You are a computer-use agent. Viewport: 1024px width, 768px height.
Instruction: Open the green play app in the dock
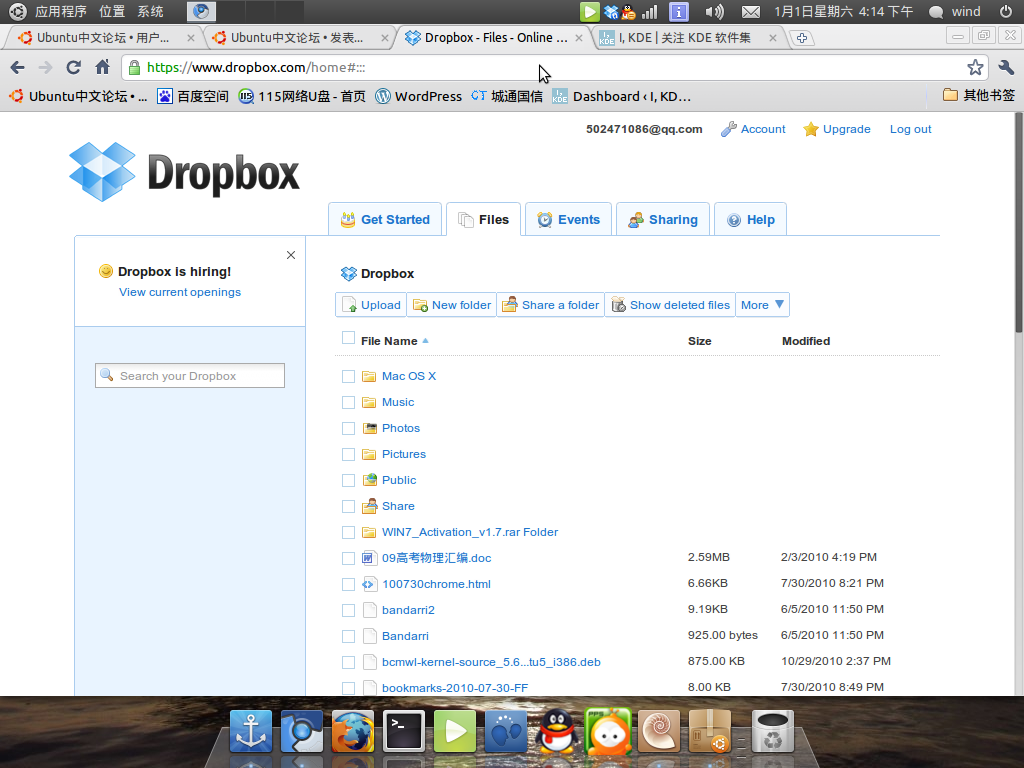coord(455,731)
